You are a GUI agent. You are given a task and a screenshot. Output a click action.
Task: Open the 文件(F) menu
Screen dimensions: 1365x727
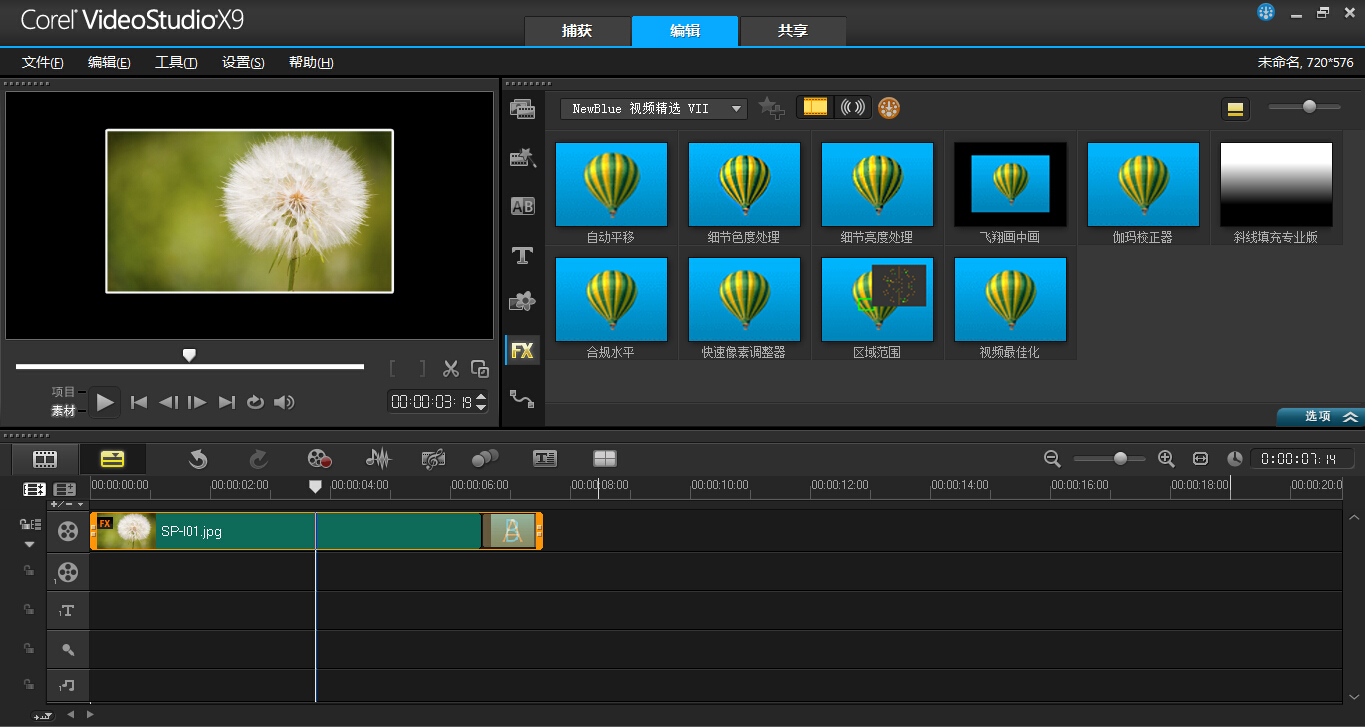pos(43,62)
